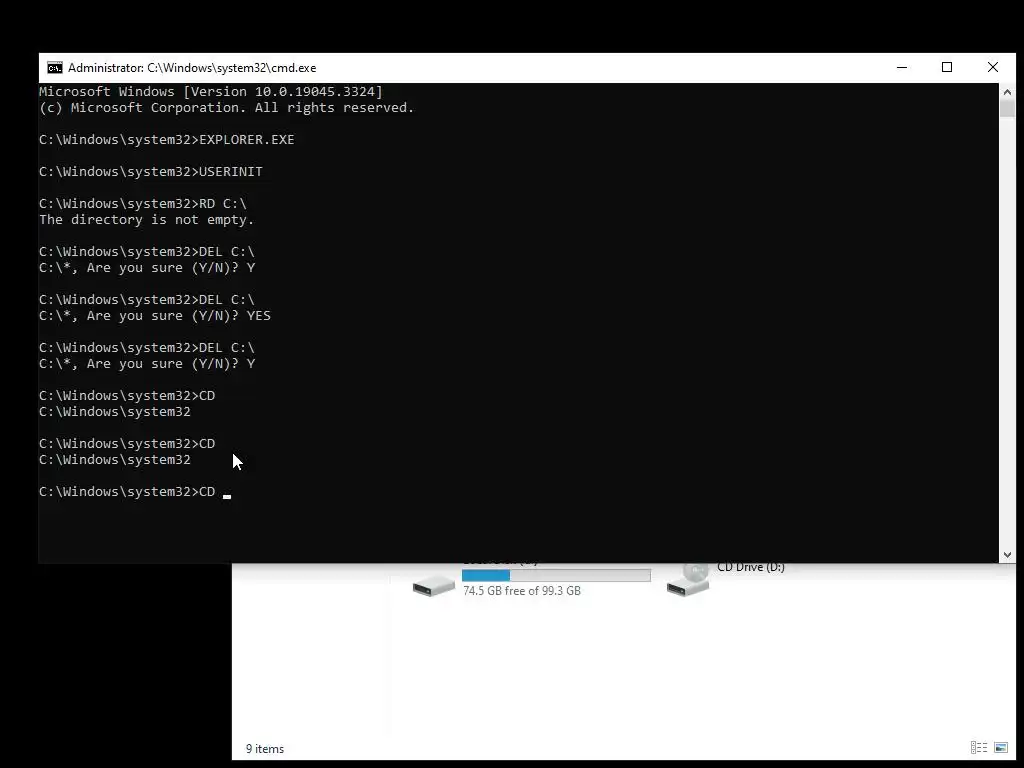The image size is (1024, 768).
Task: Minimize the Administrator cmd.exe window
Action: [902, 67]
